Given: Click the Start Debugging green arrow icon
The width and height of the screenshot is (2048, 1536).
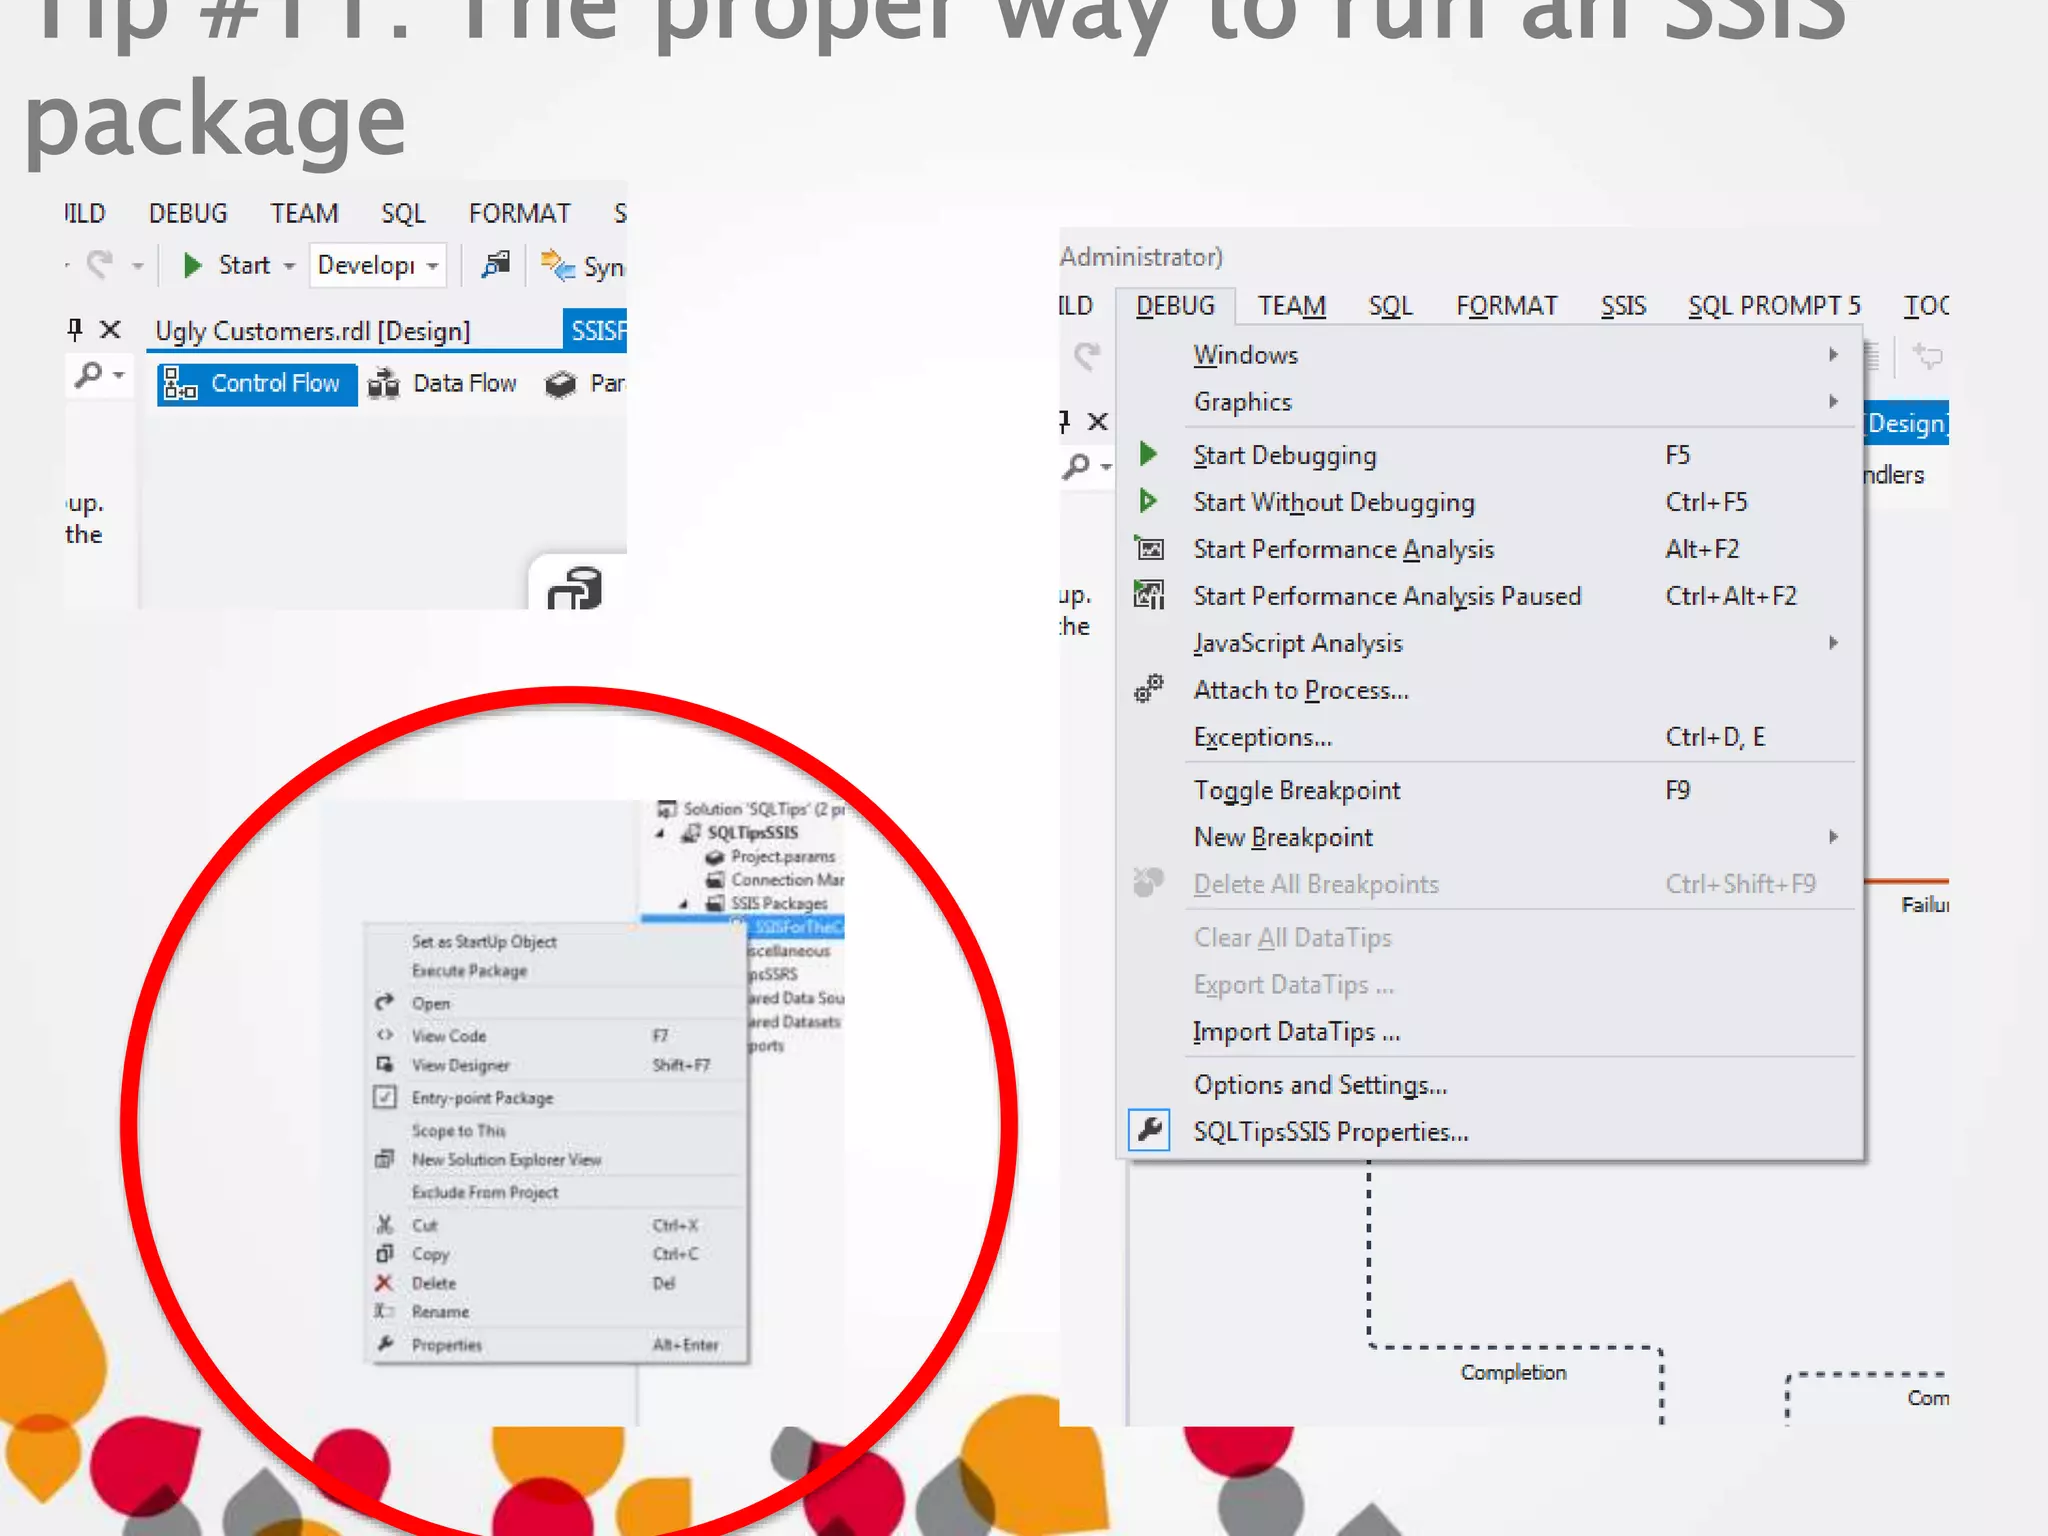Looking at the screenshot, I should pyautogui.click(x=1148, y=455).
